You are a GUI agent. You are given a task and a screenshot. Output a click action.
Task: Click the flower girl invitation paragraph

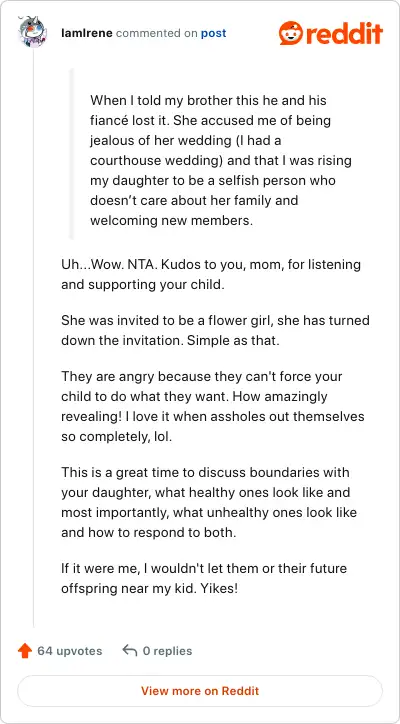(x=215, y=330)
